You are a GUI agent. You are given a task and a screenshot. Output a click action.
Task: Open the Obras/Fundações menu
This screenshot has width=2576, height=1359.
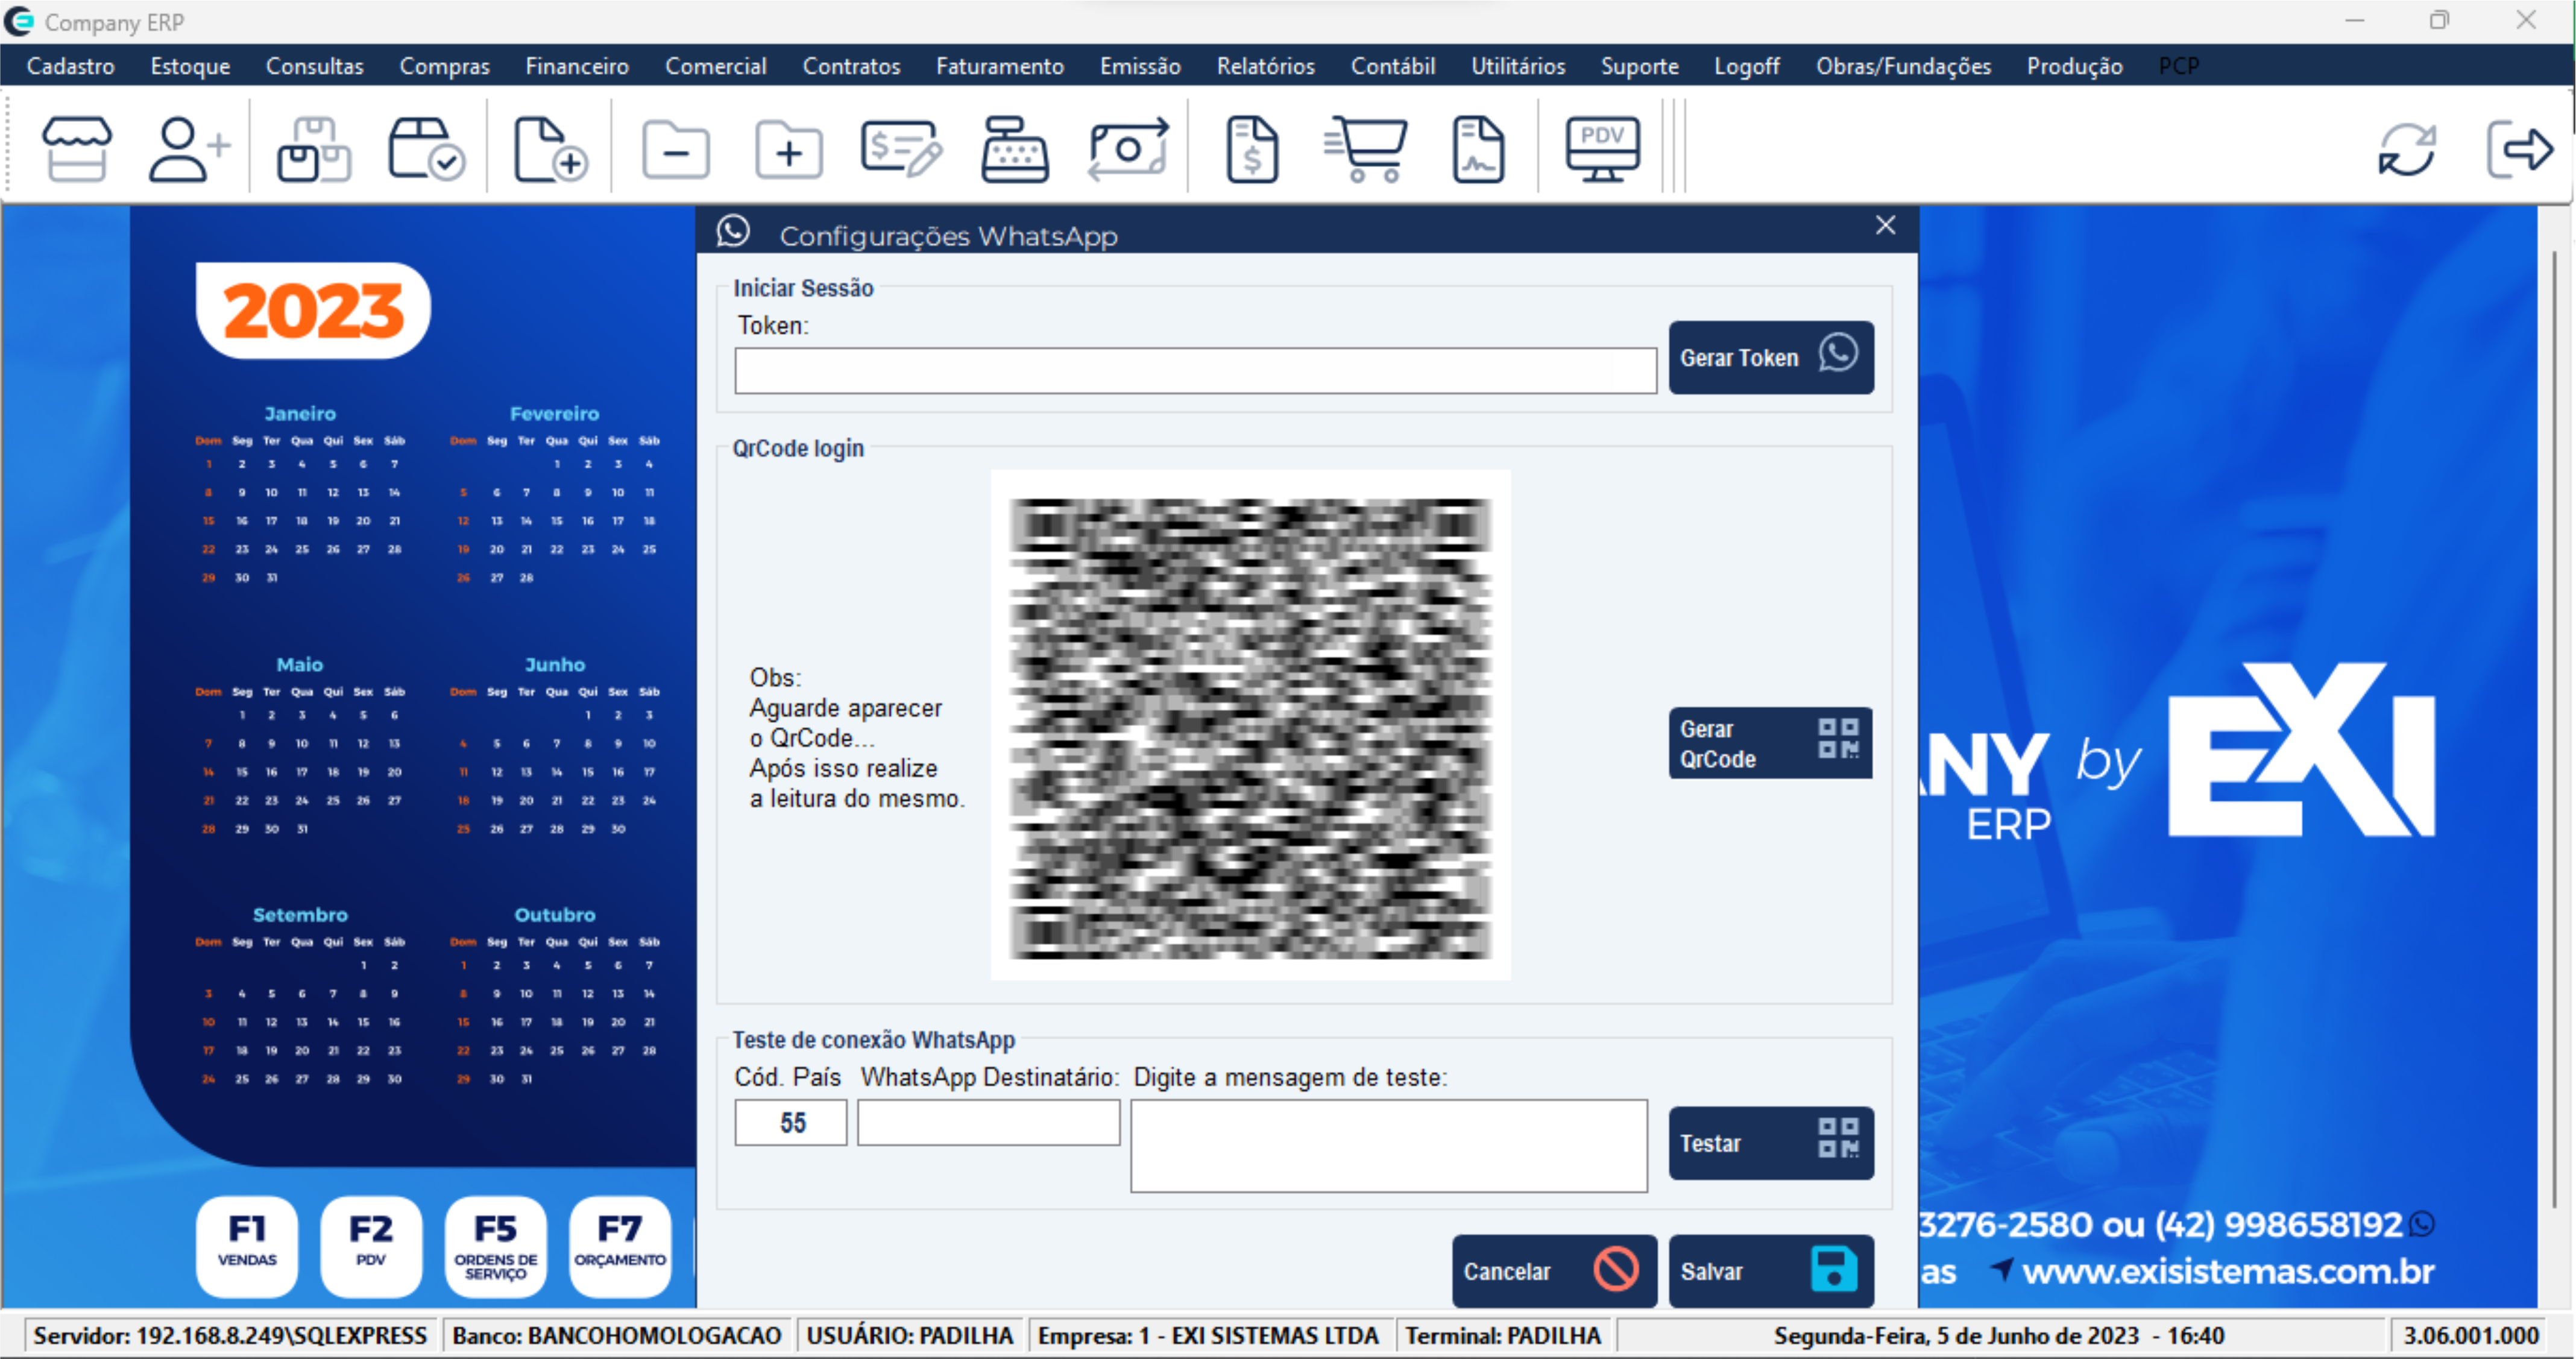[1903, 66]
